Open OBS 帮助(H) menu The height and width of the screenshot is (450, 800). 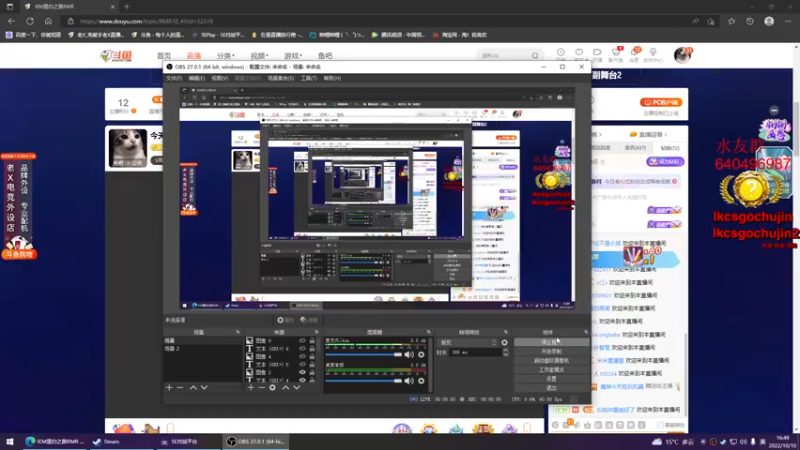[332, 78]
